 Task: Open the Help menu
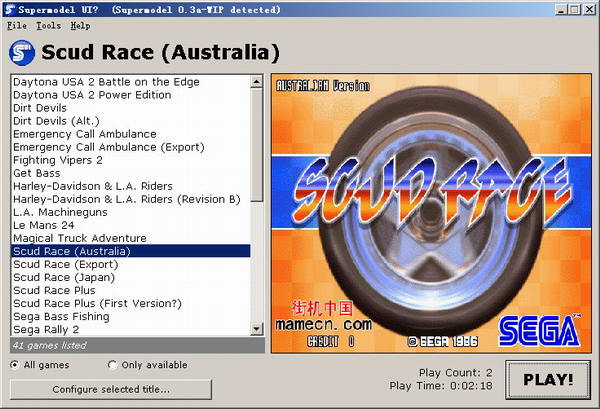coord(80,25)
